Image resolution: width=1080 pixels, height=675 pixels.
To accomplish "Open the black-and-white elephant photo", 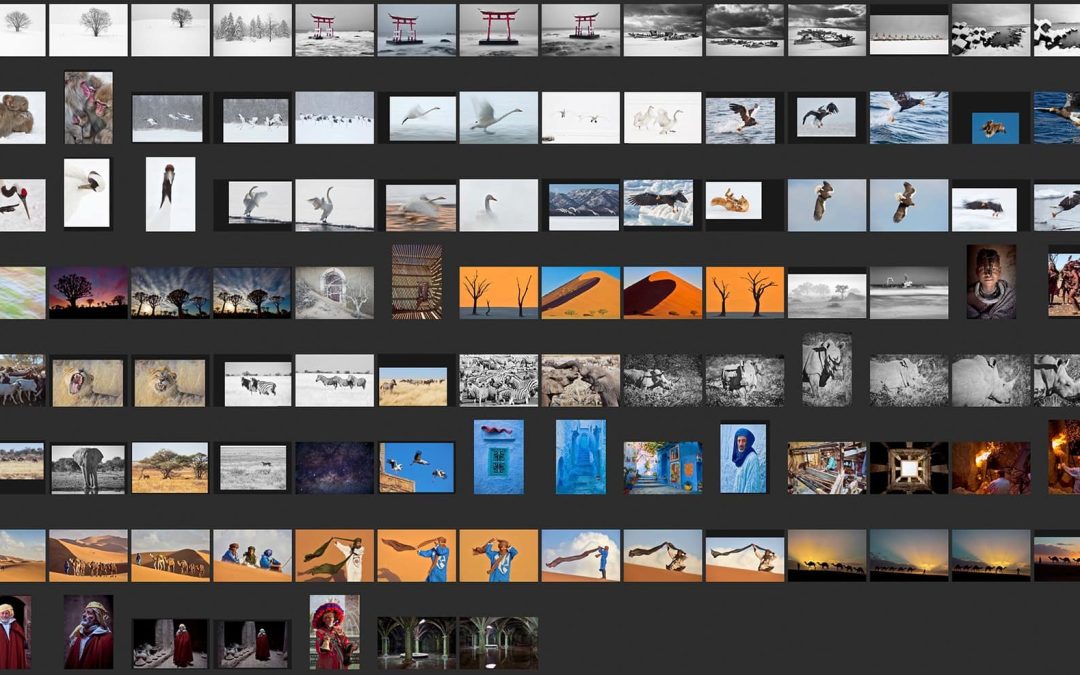I will [x=88, y=468].
